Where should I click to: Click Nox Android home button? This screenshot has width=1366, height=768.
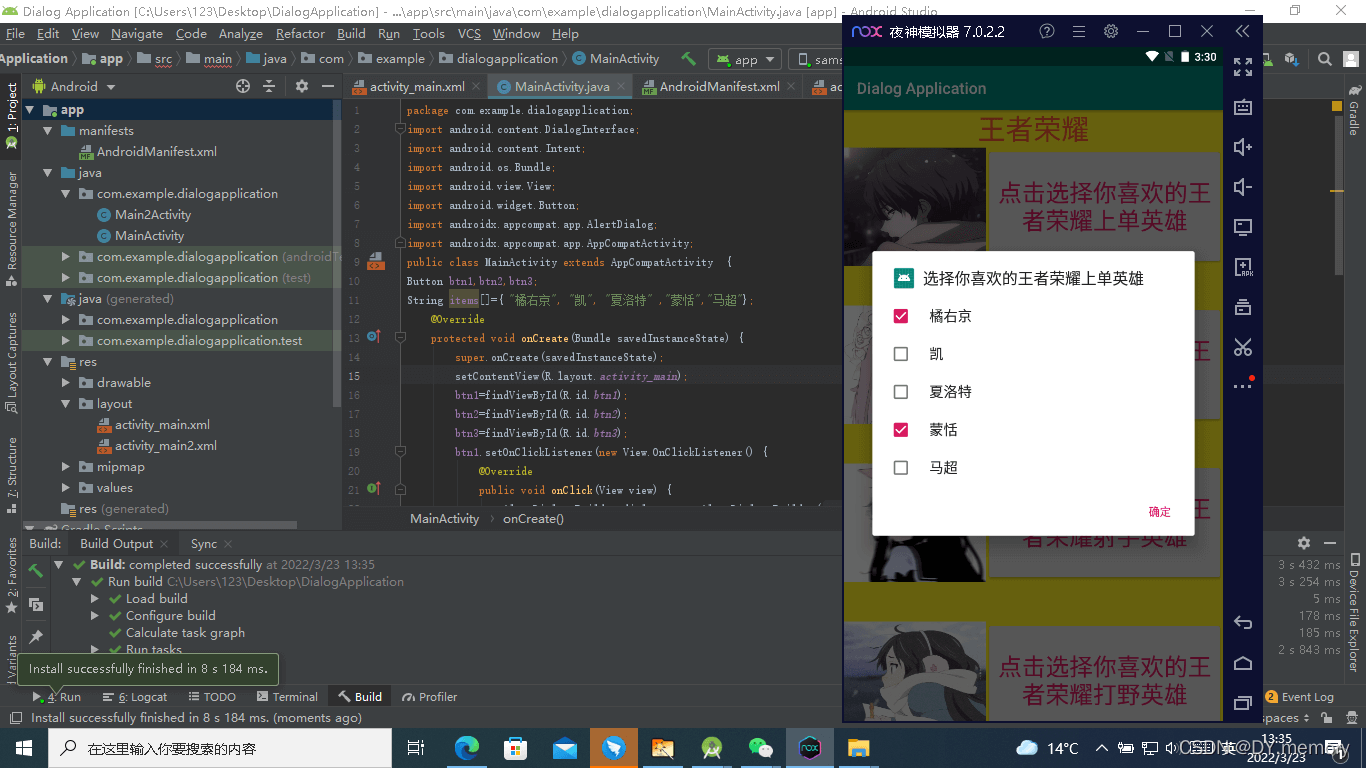[1243, 663]
